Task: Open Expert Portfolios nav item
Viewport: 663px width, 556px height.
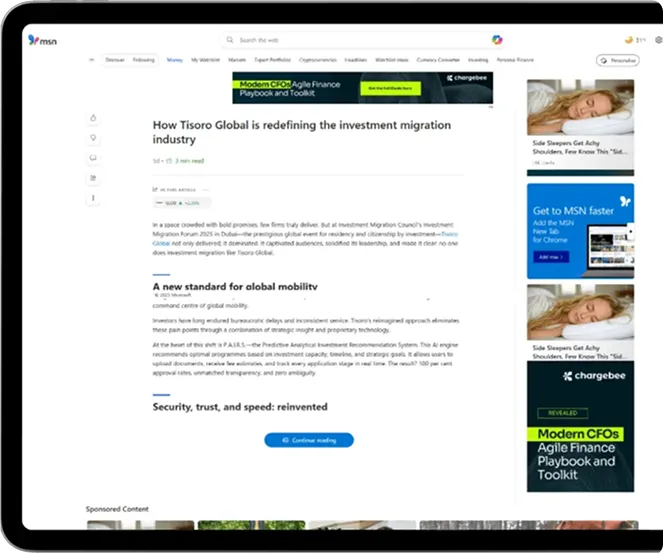Action: (x=272, y=60)
